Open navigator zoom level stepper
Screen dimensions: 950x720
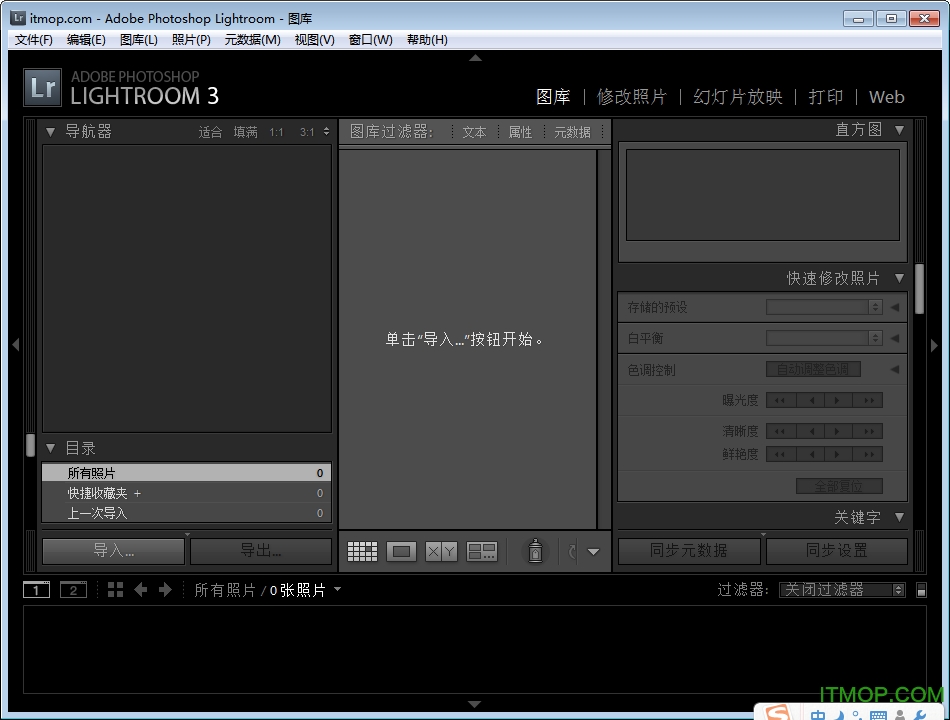pyautogui.click(x=327, y=132)
